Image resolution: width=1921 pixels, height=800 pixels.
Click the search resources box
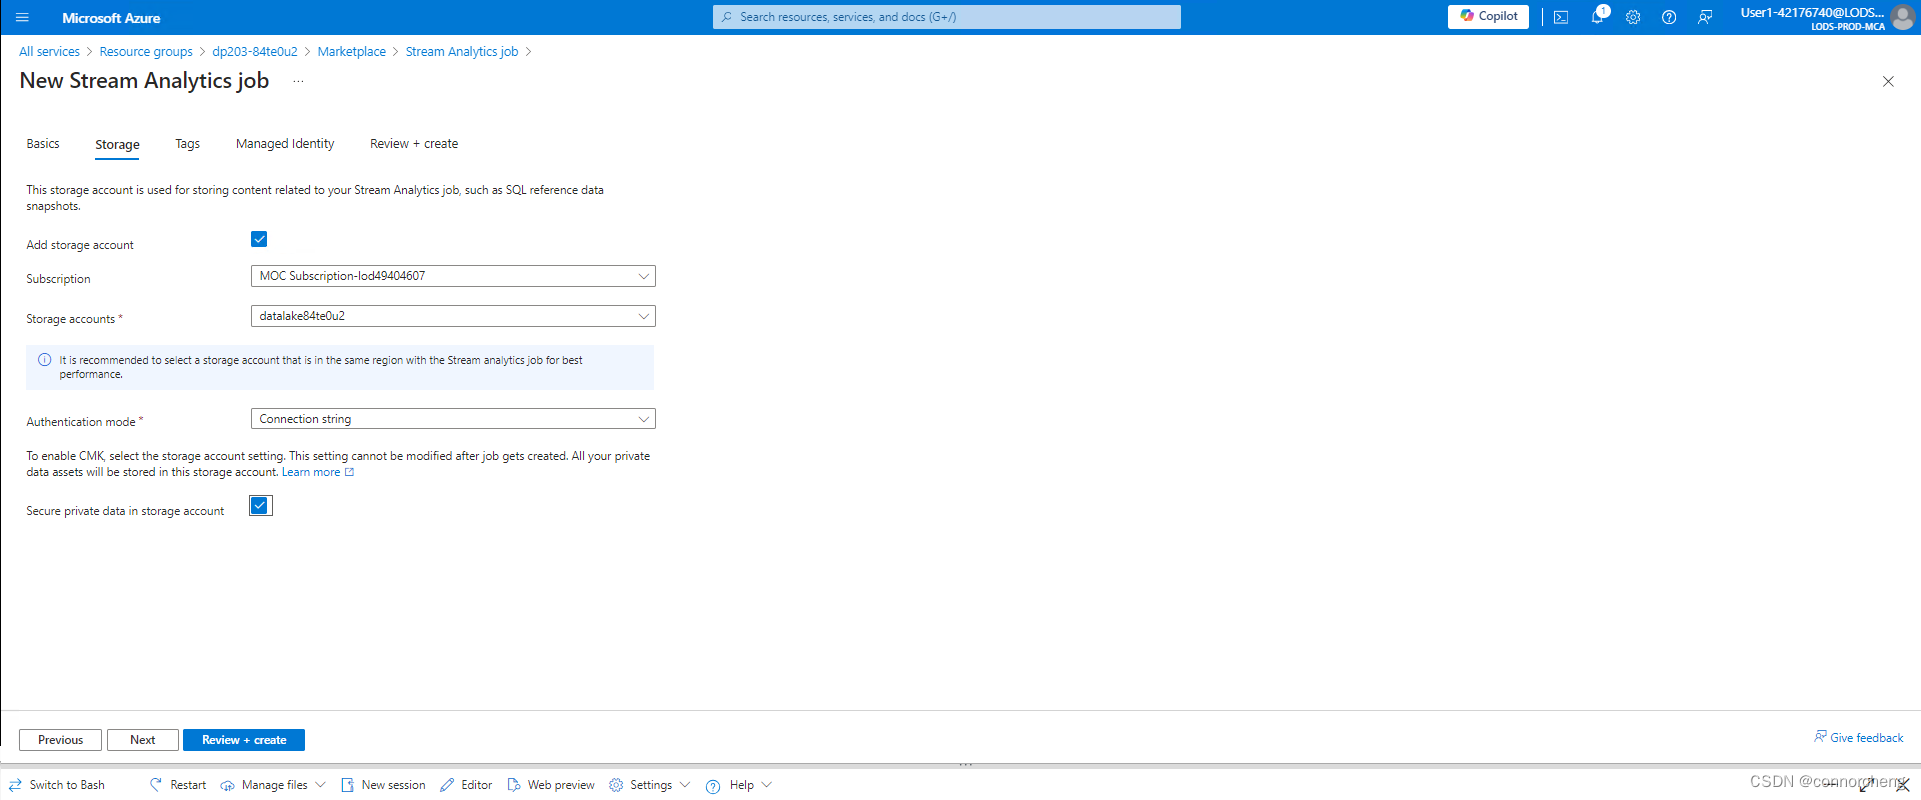[946, 17]
